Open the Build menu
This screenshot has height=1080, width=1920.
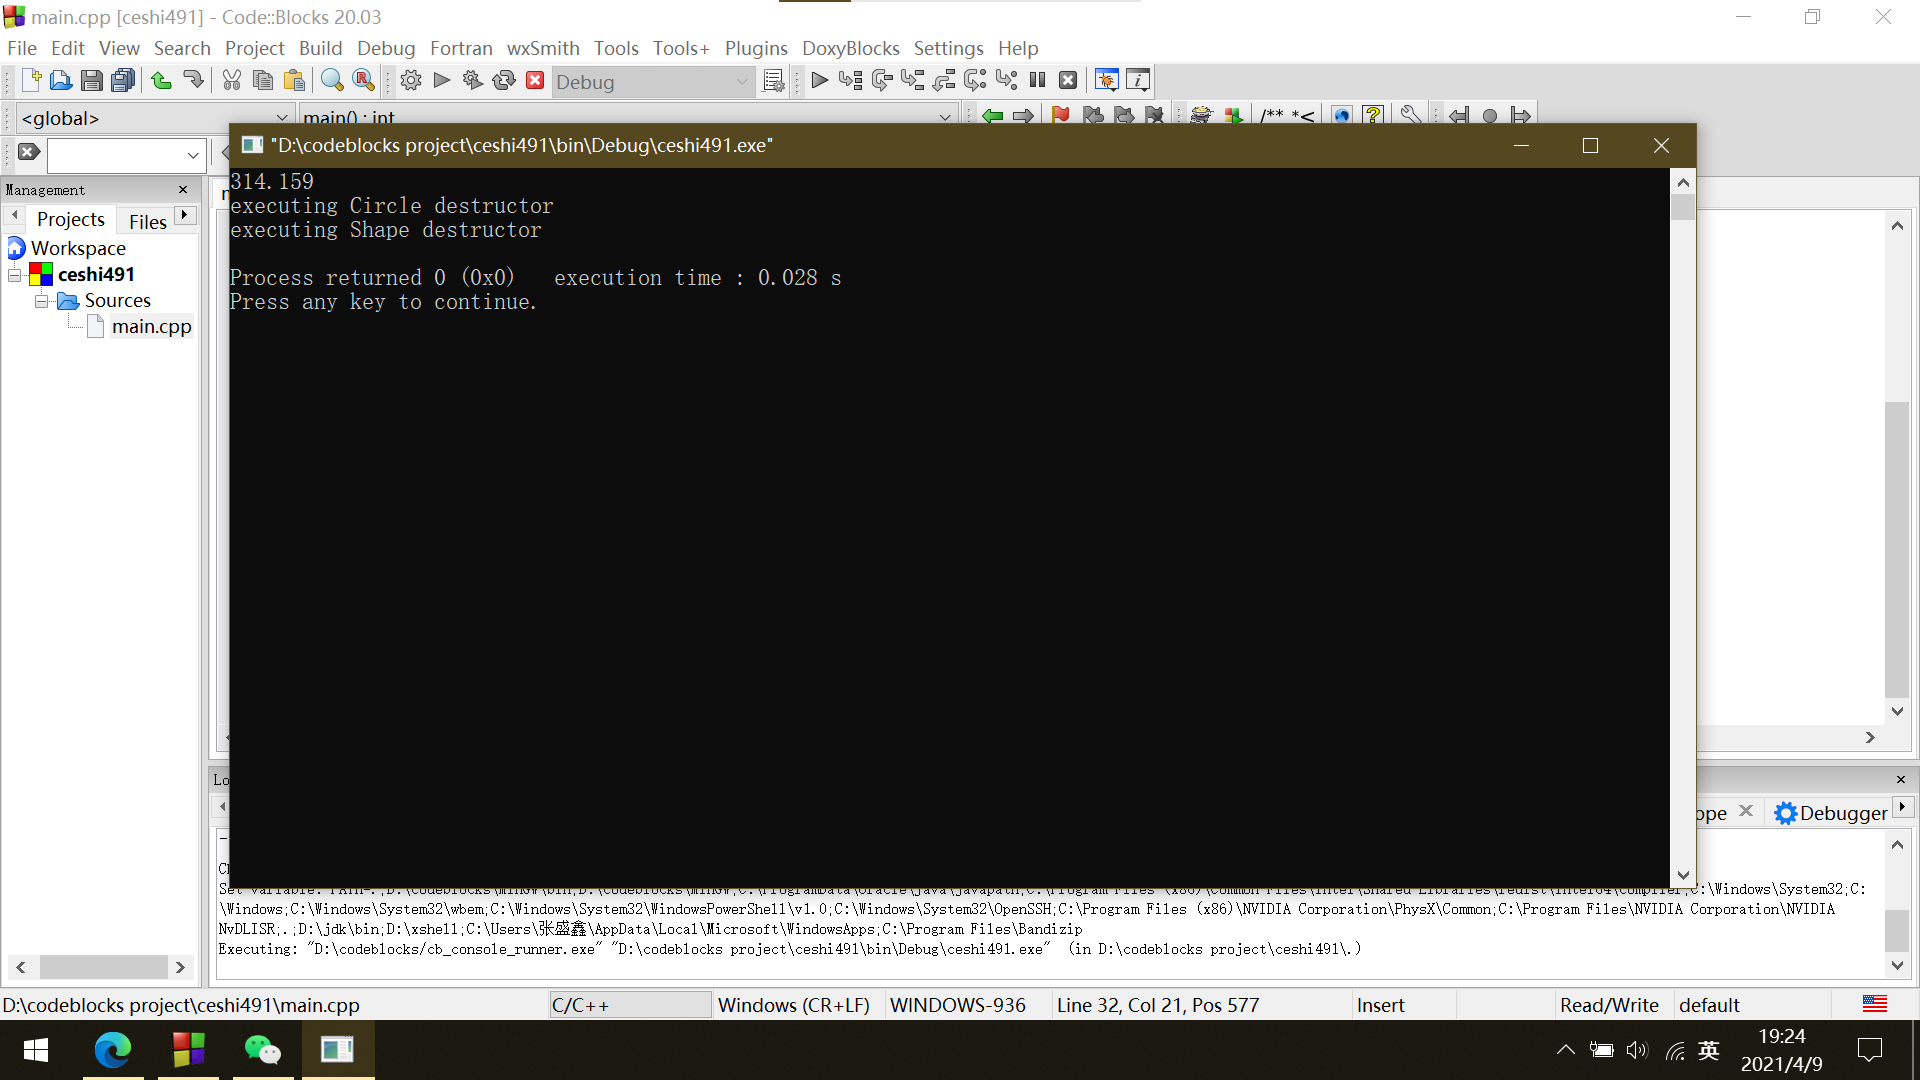(x=320, y=48)
